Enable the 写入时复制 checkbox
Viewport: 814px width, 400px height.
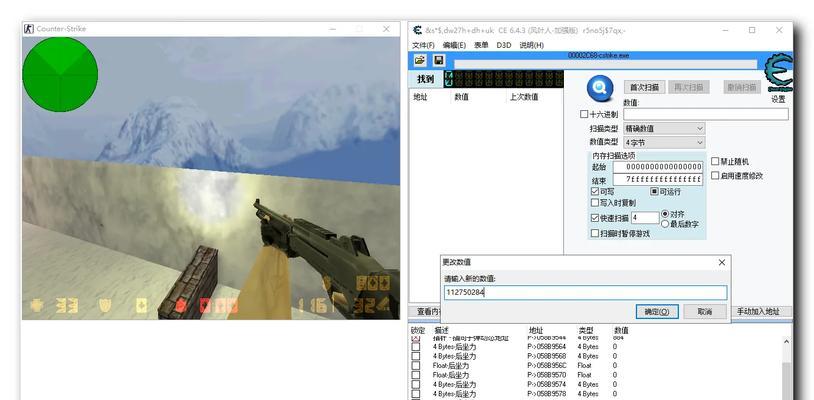(x=595, y=203)
